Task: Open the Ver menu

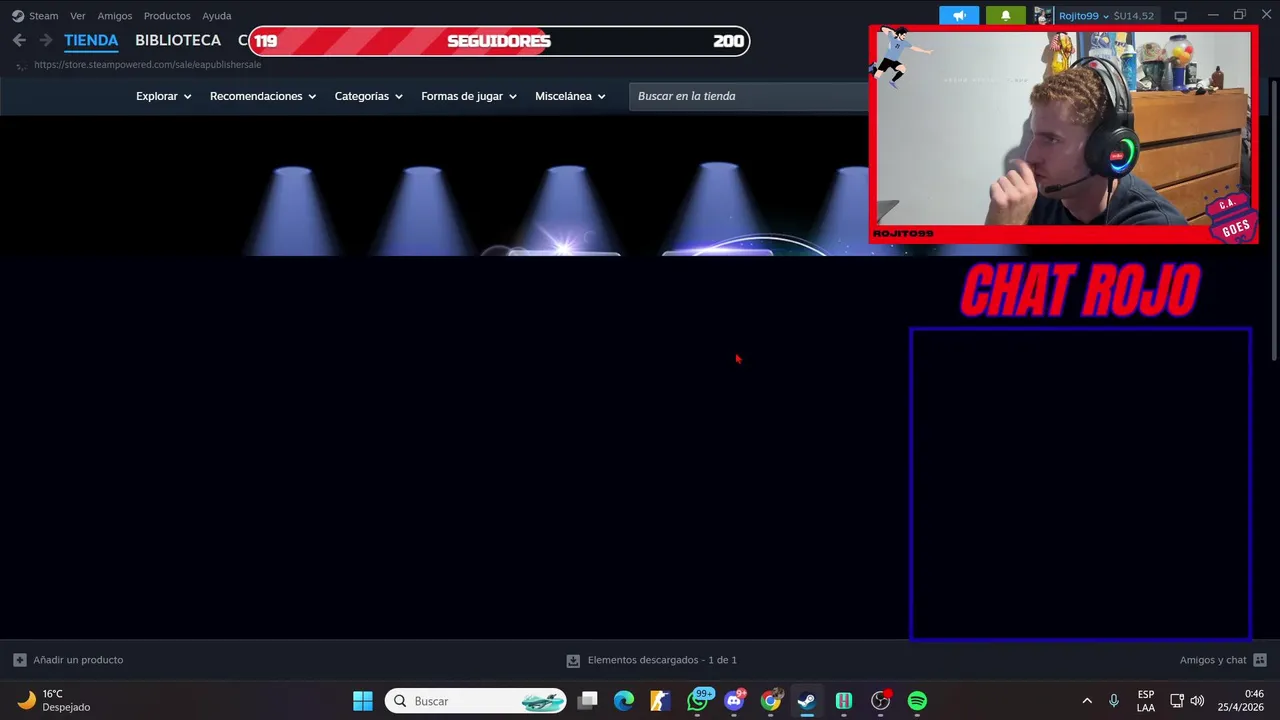Action: pos(77,16)
